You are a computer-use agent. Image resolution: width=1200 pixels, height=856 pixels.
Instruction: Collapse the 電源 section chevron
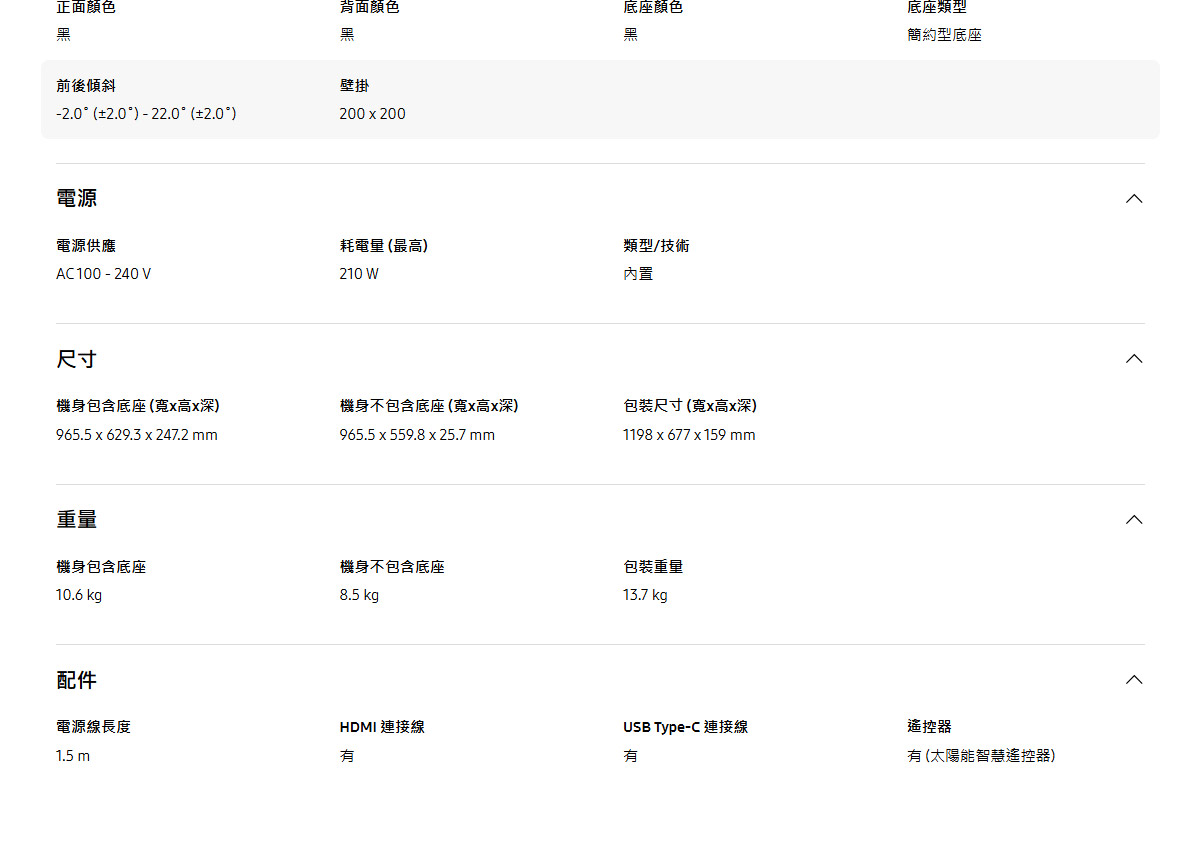coord(1133,199)
